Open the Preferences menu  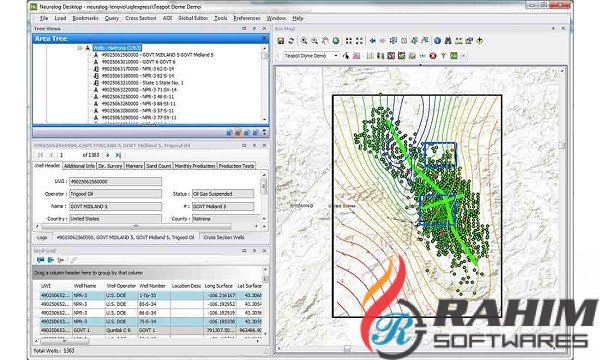tap(247, 18)
